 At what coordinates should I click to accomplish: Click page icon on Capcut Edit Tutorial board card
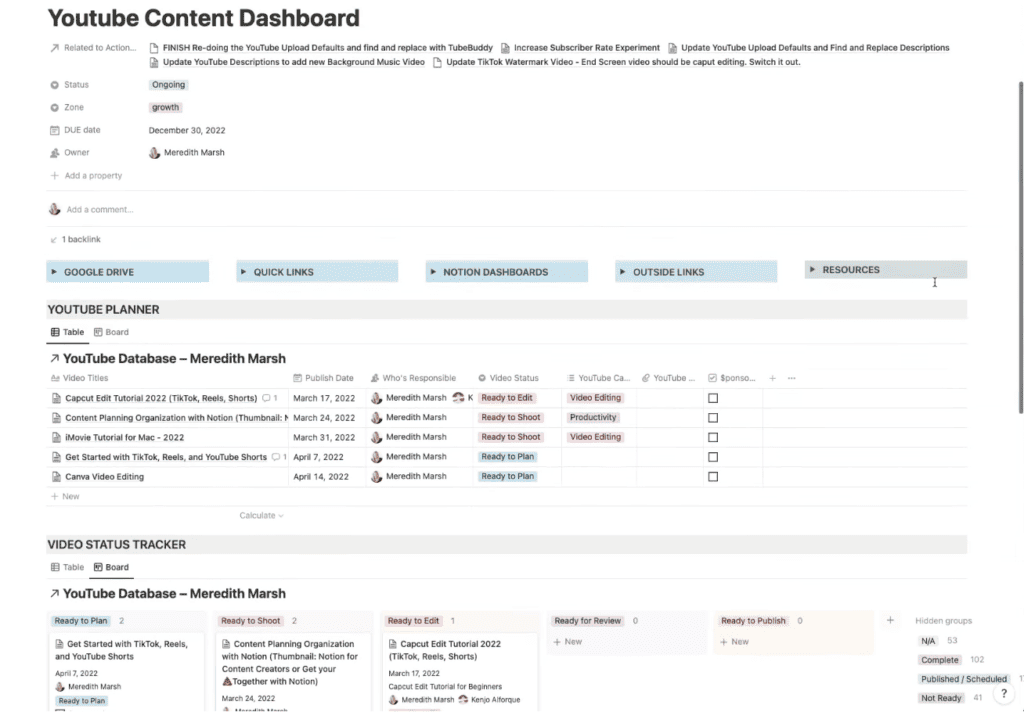(x=392, y=644)
